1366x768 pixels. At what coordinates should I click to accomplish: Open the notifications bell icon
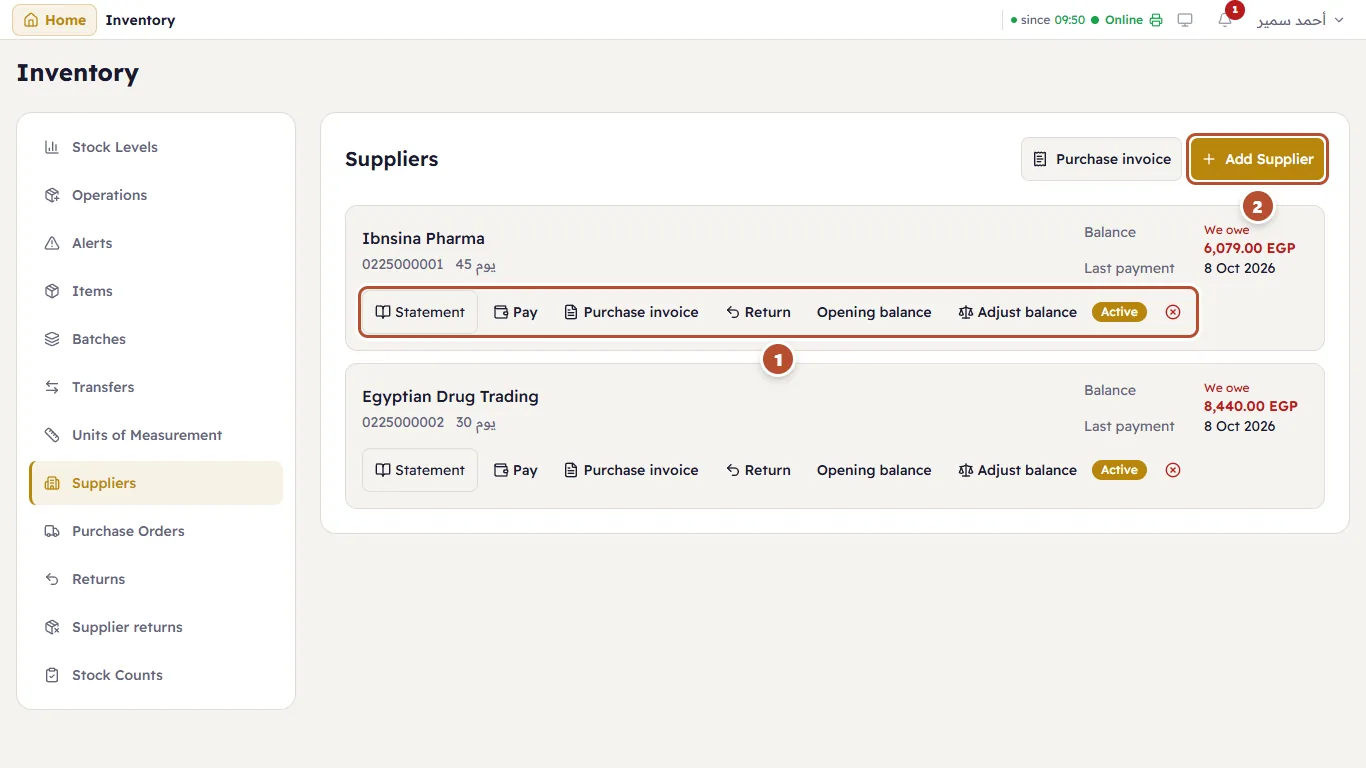click(x=1225, y=20)
